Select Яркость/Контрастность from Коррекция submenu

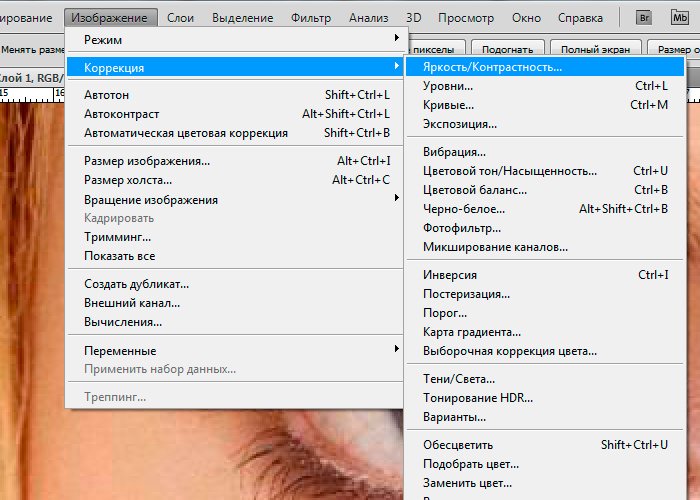(x=492, y=67)
